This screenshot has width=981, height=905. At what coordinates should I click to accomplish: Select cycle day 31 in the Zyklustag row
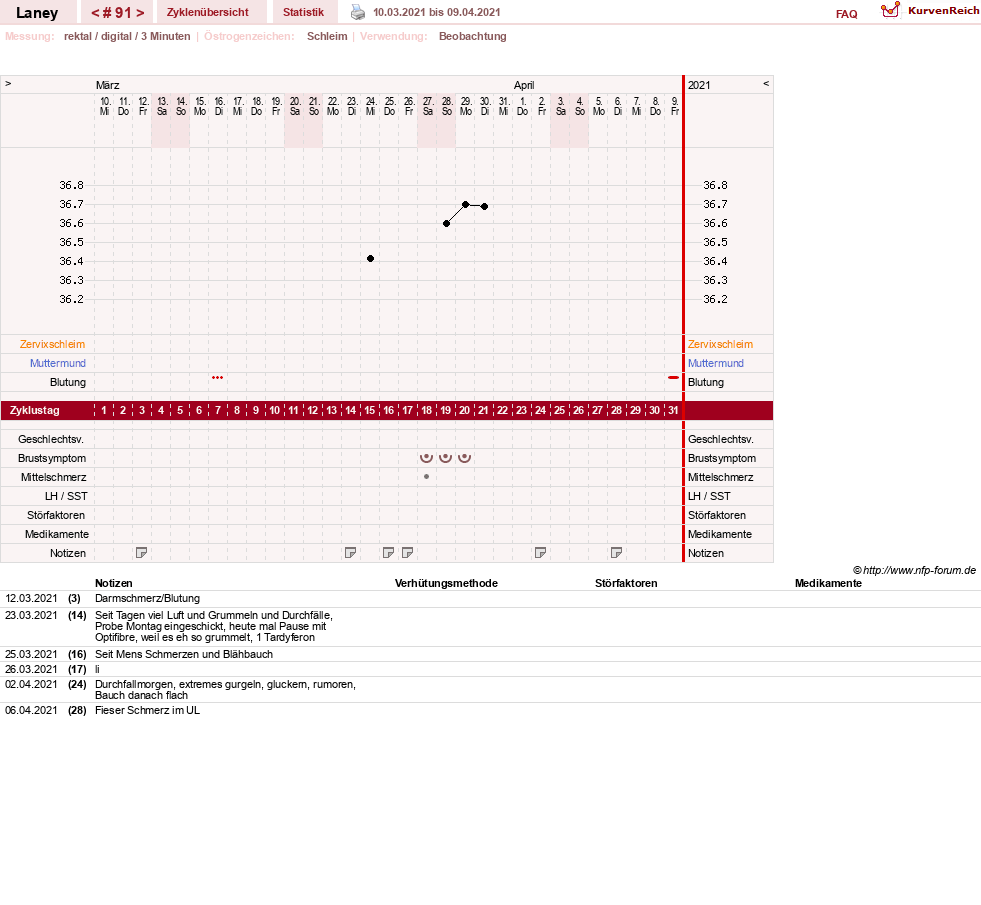pos(673,410)
